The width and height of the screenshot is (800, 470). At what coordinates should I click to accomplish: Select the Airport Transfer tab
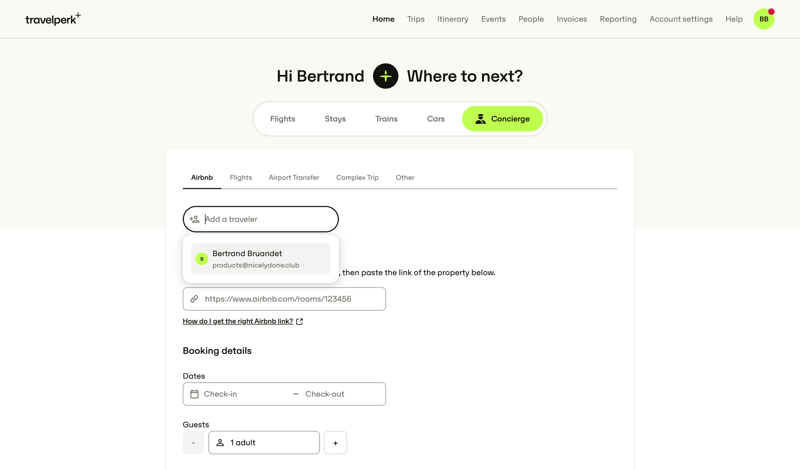(x=294, y=178)
